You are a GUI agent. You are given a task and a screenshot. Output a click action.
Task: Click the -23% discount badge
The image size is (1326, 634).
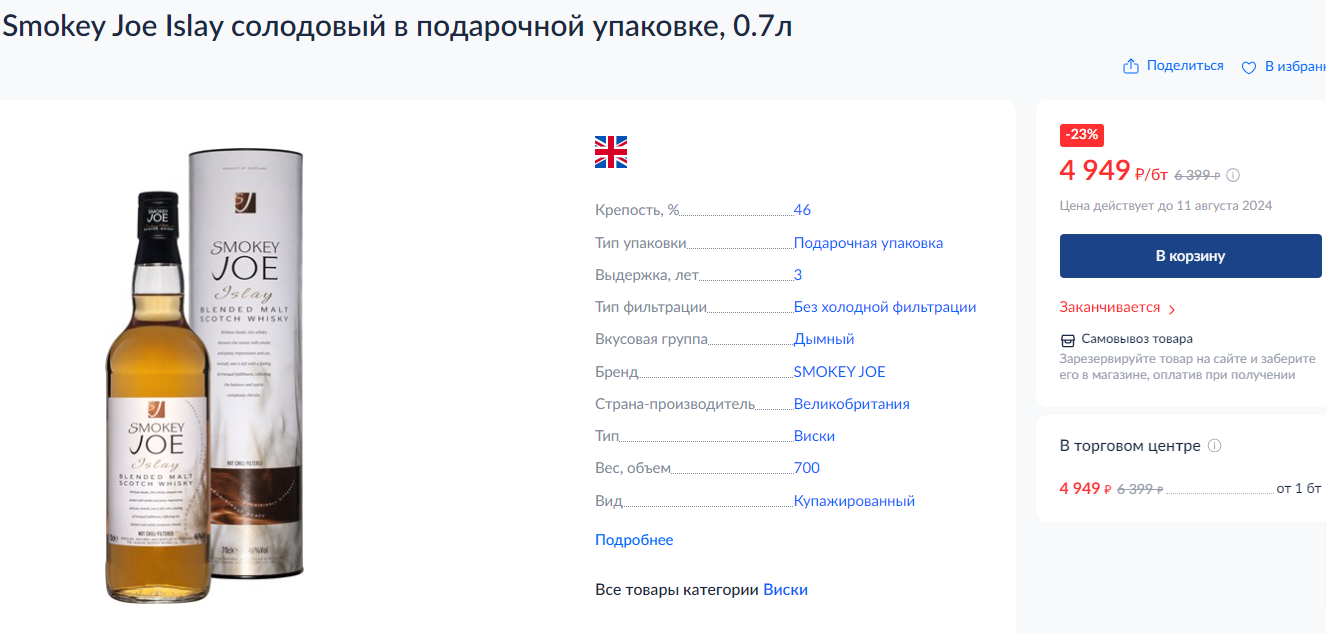click(1082, 134)
